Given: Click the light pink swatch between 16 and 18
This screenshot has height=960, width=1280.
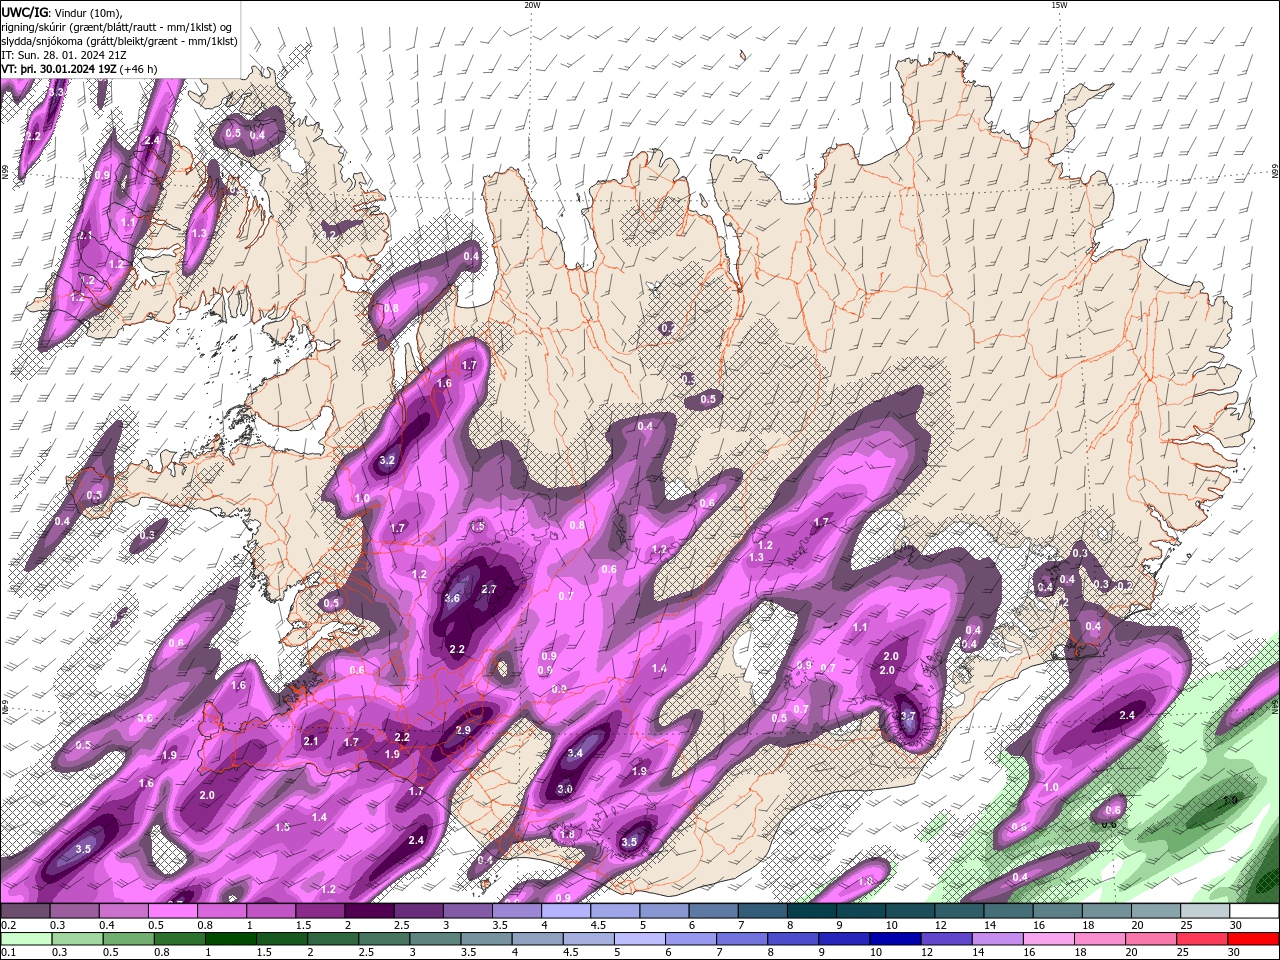Looking at the screenshot, I should [x=1047, y=938].
